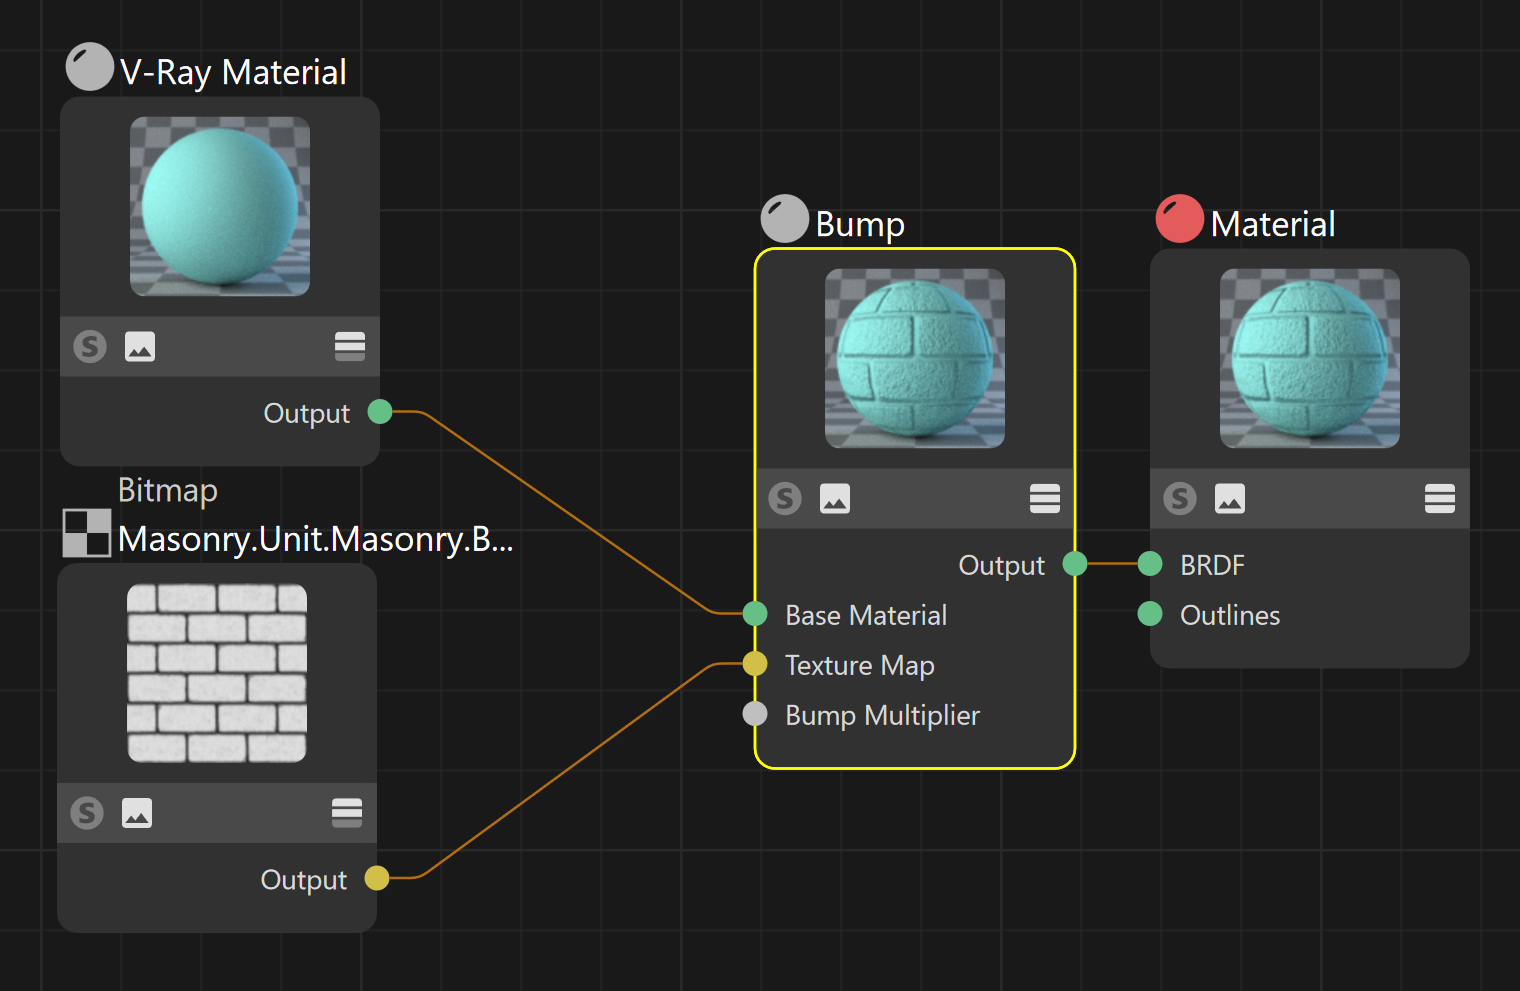Collapse V-Ray Material node using hamburger icon
Screen dimensions: 1520x991
(350, 347)
